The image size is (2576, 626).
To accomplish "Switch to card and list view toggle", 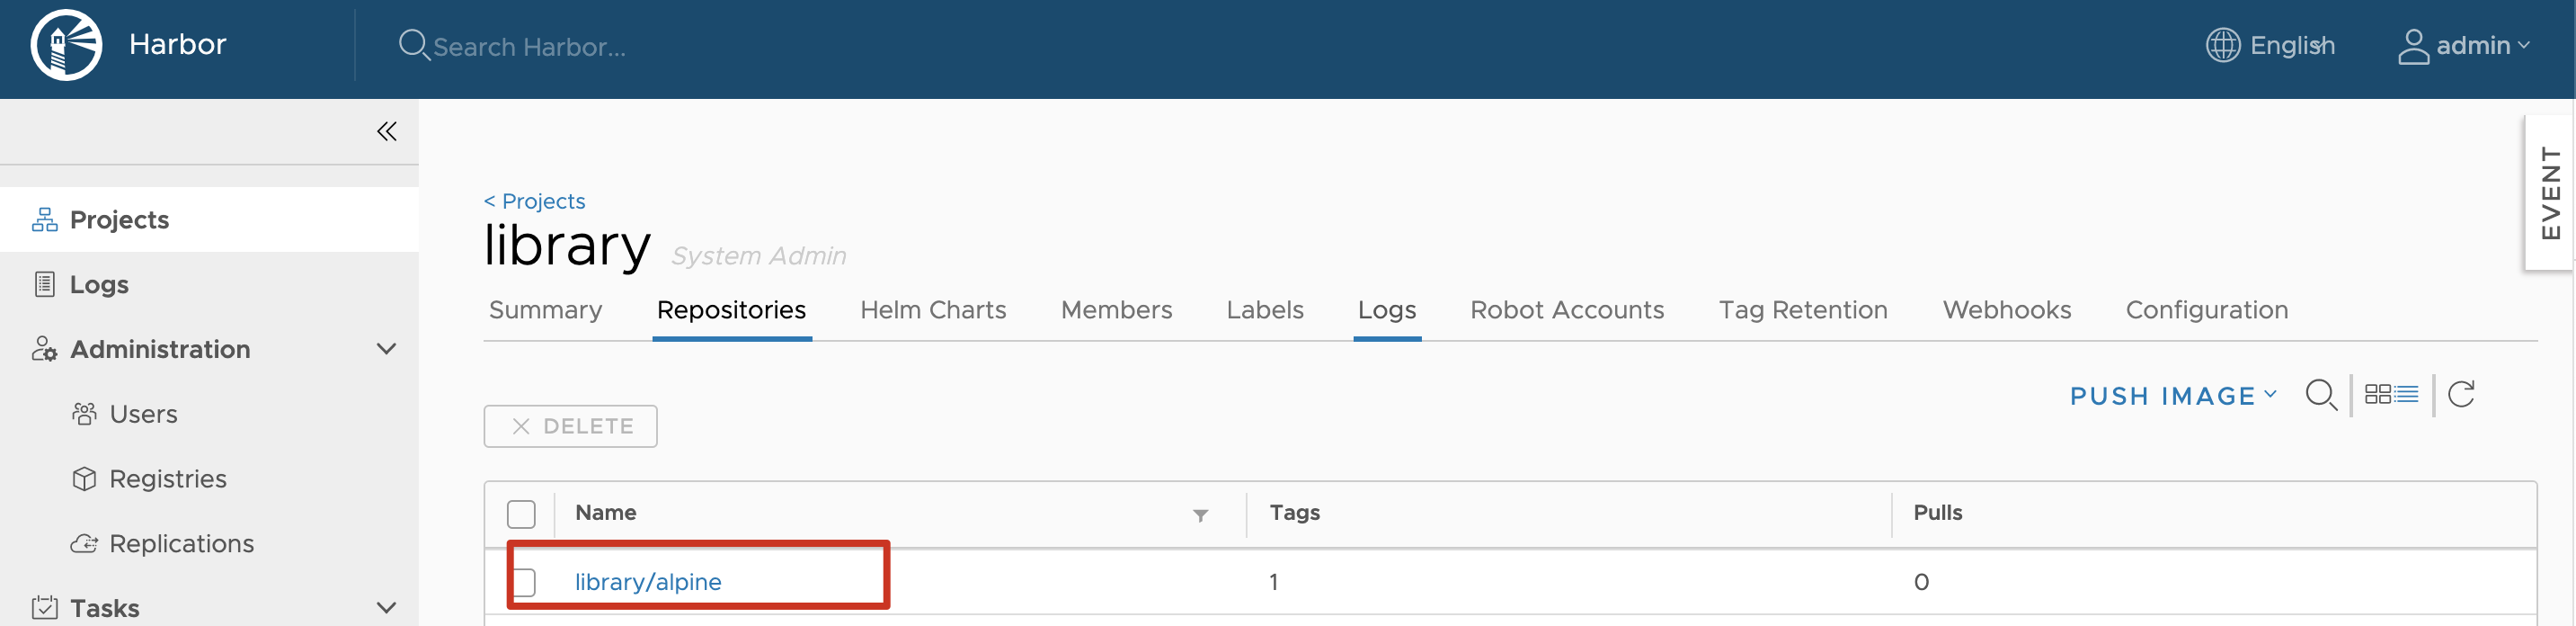I will tap(2391, 394).
